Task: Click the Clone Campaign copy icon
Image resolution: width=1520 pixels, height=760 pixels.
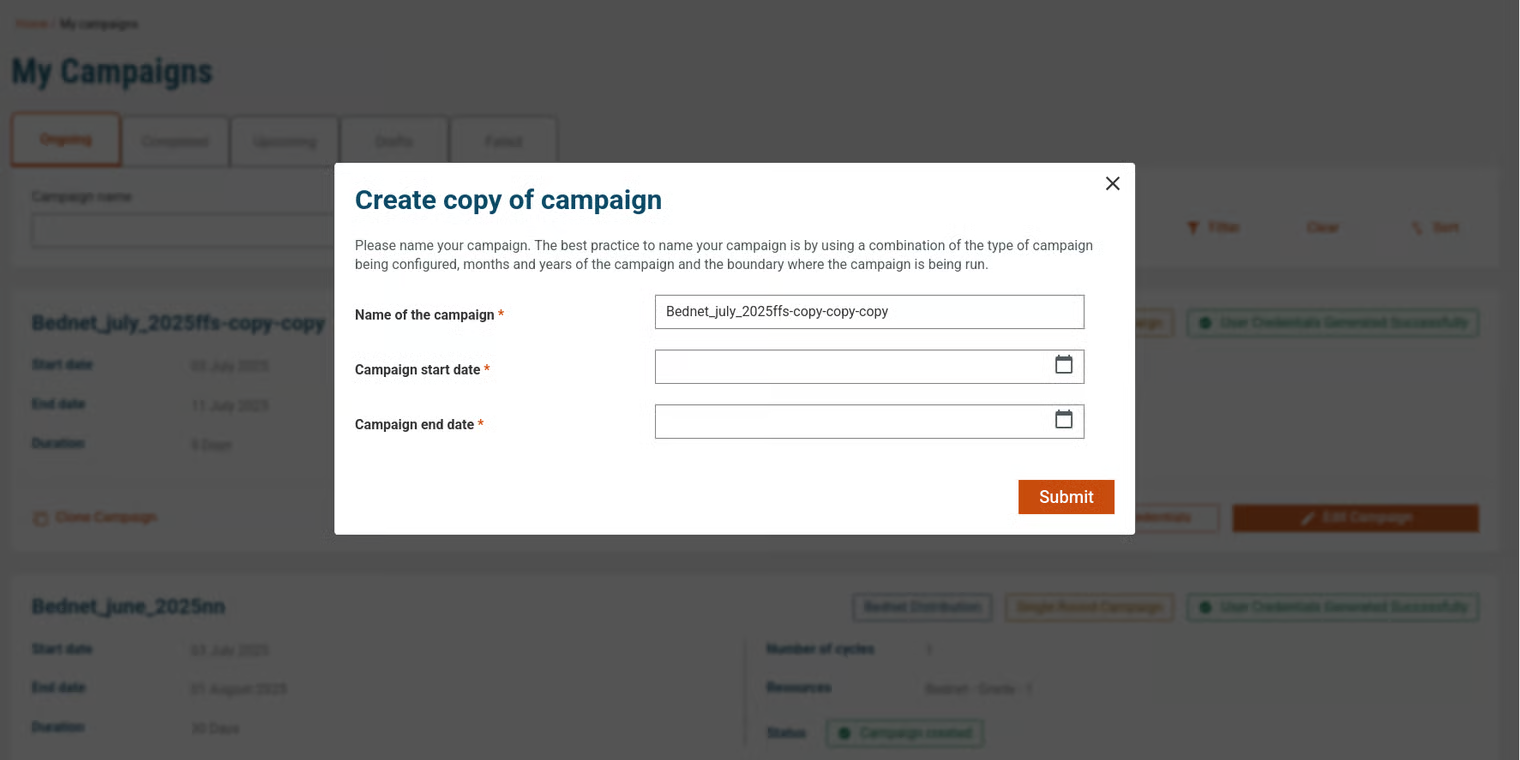Action: coord(41,519)
